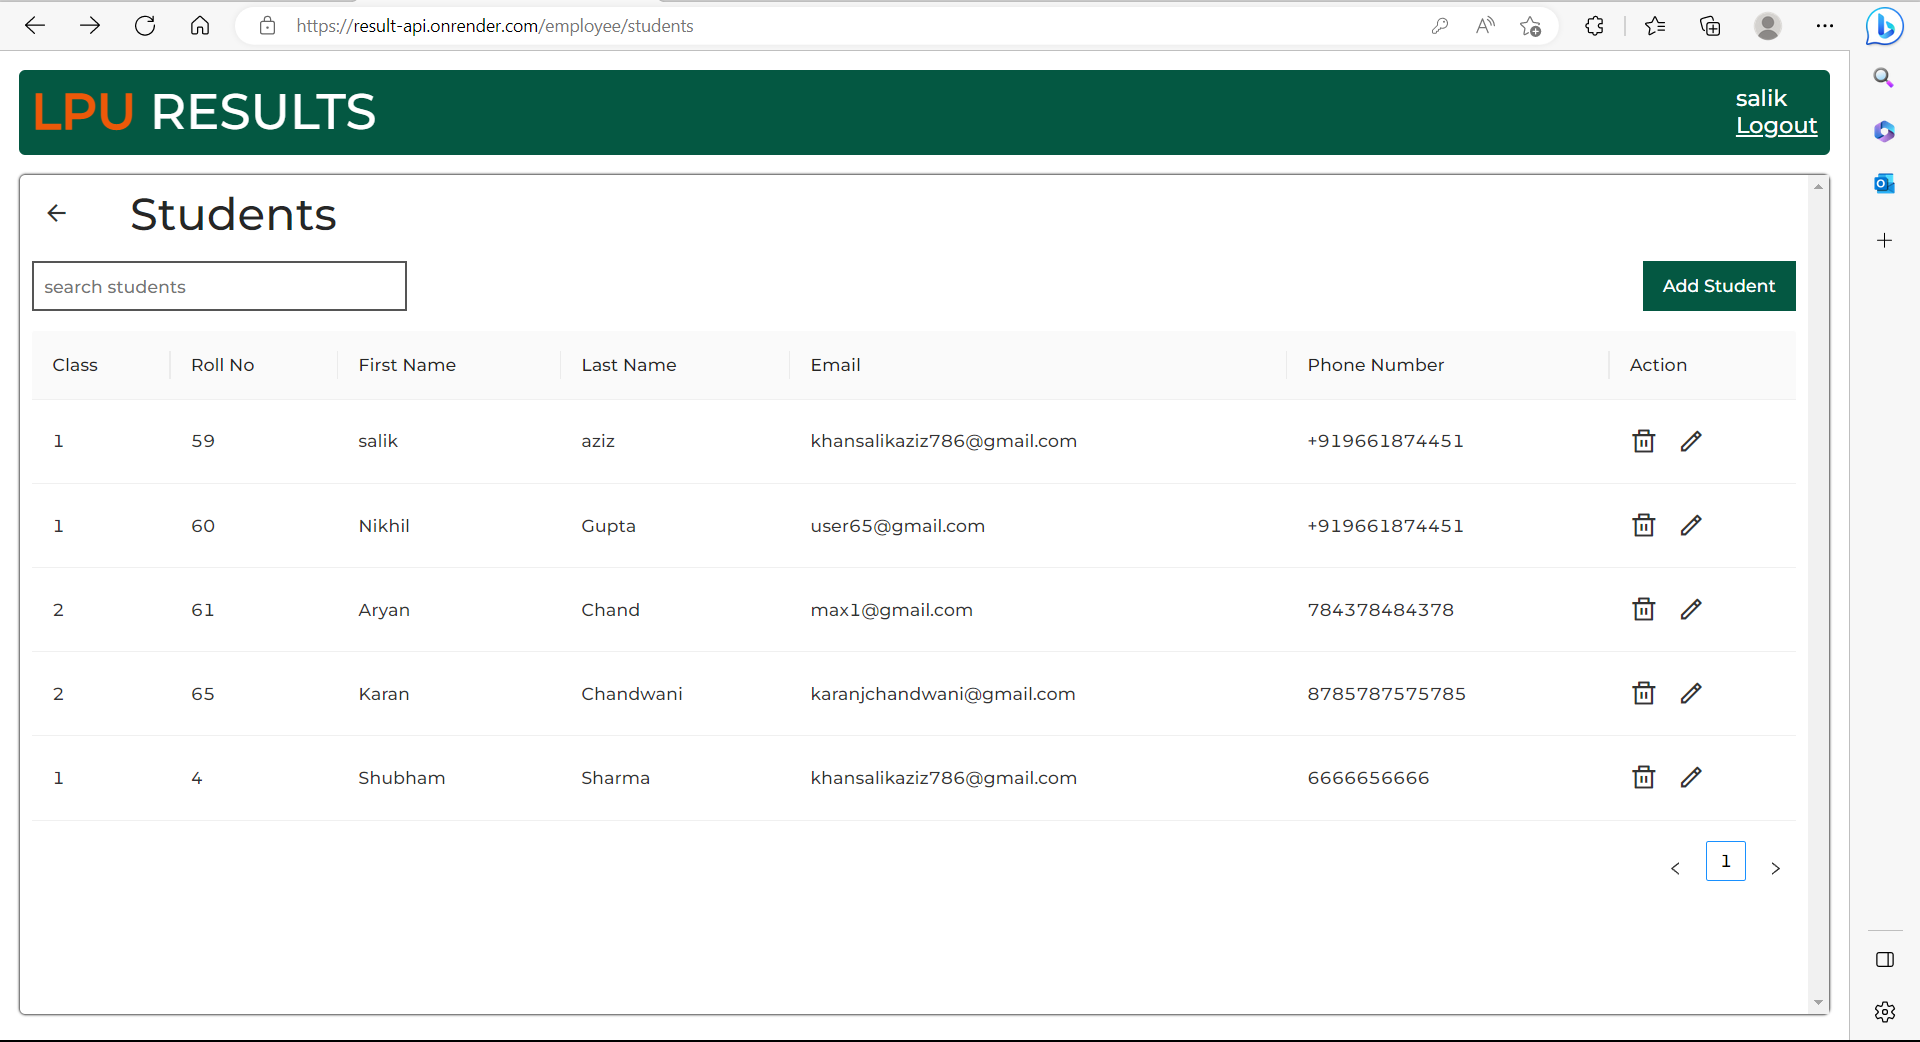Refresh the students page
The image size is (1920, 1042).
[145, 26]
